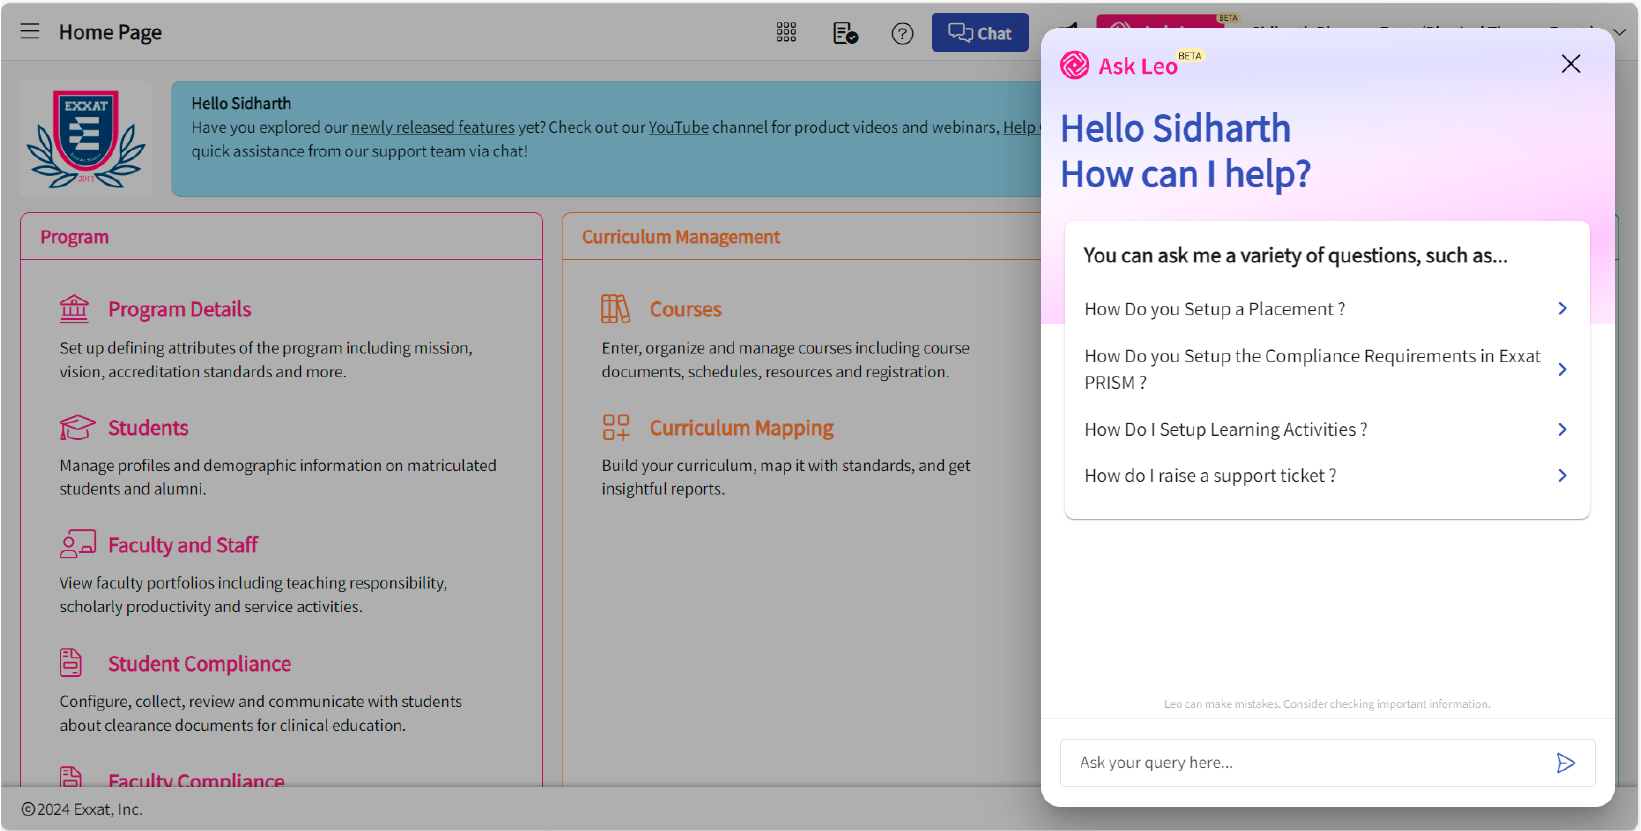Image resolution: width=1641 pixels, height=831 pixels.
Task: Click the Exxat shield logo
Action: pyautogui.click(x=86, y=138)
